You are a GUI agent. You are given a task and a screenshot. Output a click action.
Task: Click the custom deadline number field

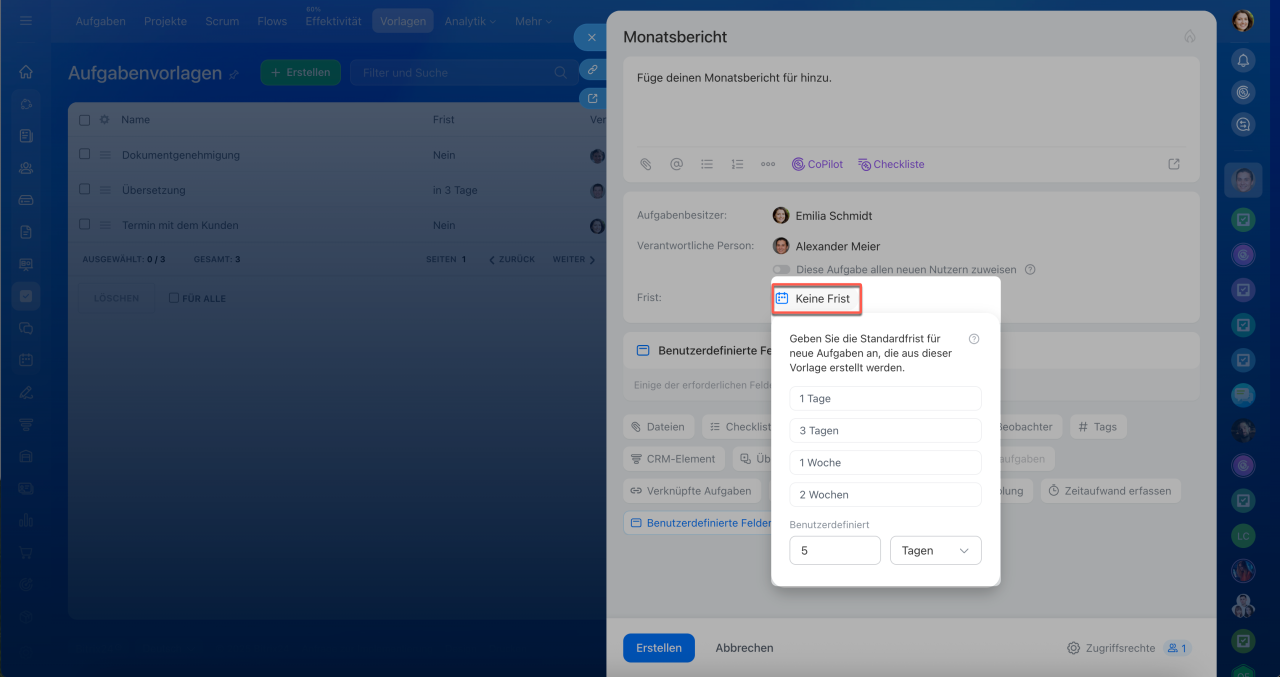tap(835, 550)
